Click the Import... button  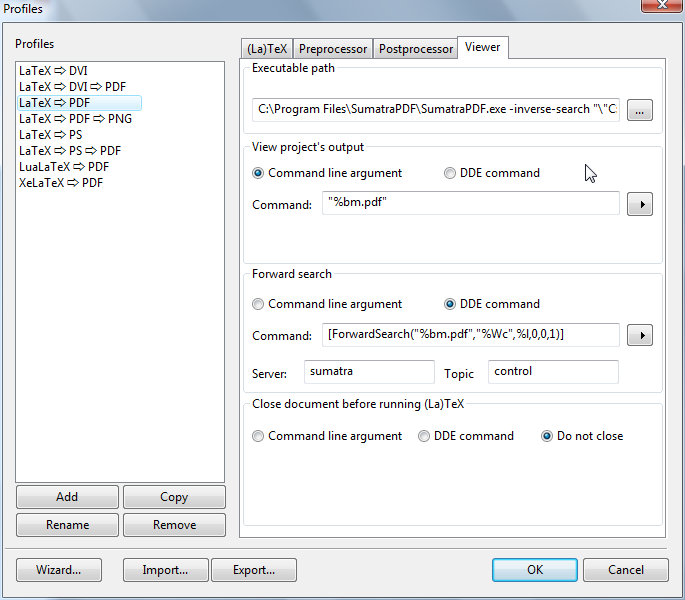(x=166, y=570)
